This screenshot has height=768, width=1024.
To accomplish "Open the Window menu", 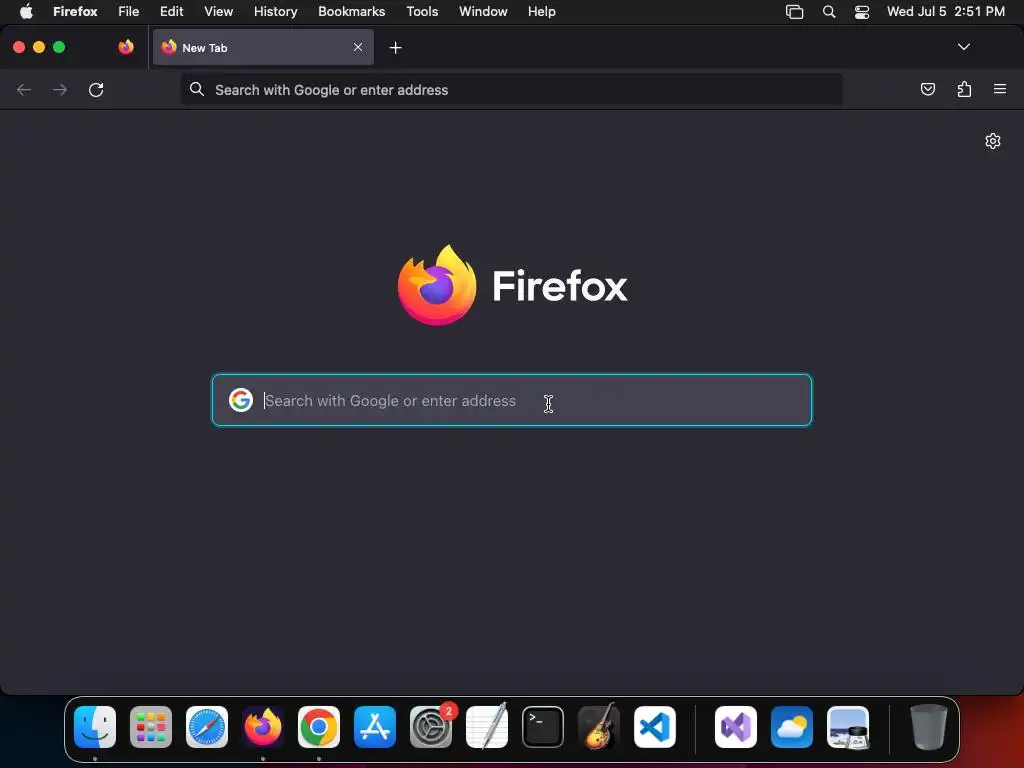I will pyautogui.click(x=483, y=11).
